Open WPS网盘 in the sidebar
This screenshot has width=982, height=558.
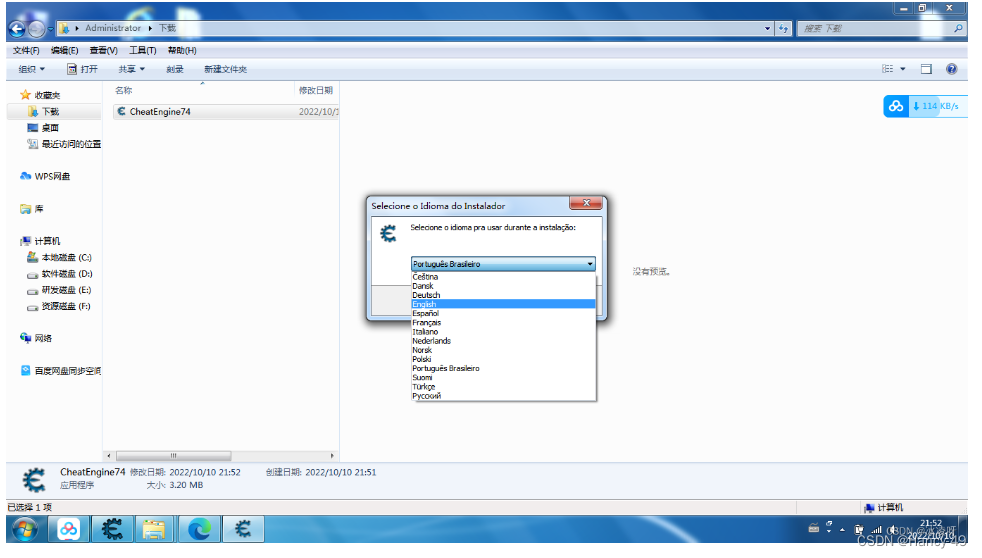tap(45, 177)
